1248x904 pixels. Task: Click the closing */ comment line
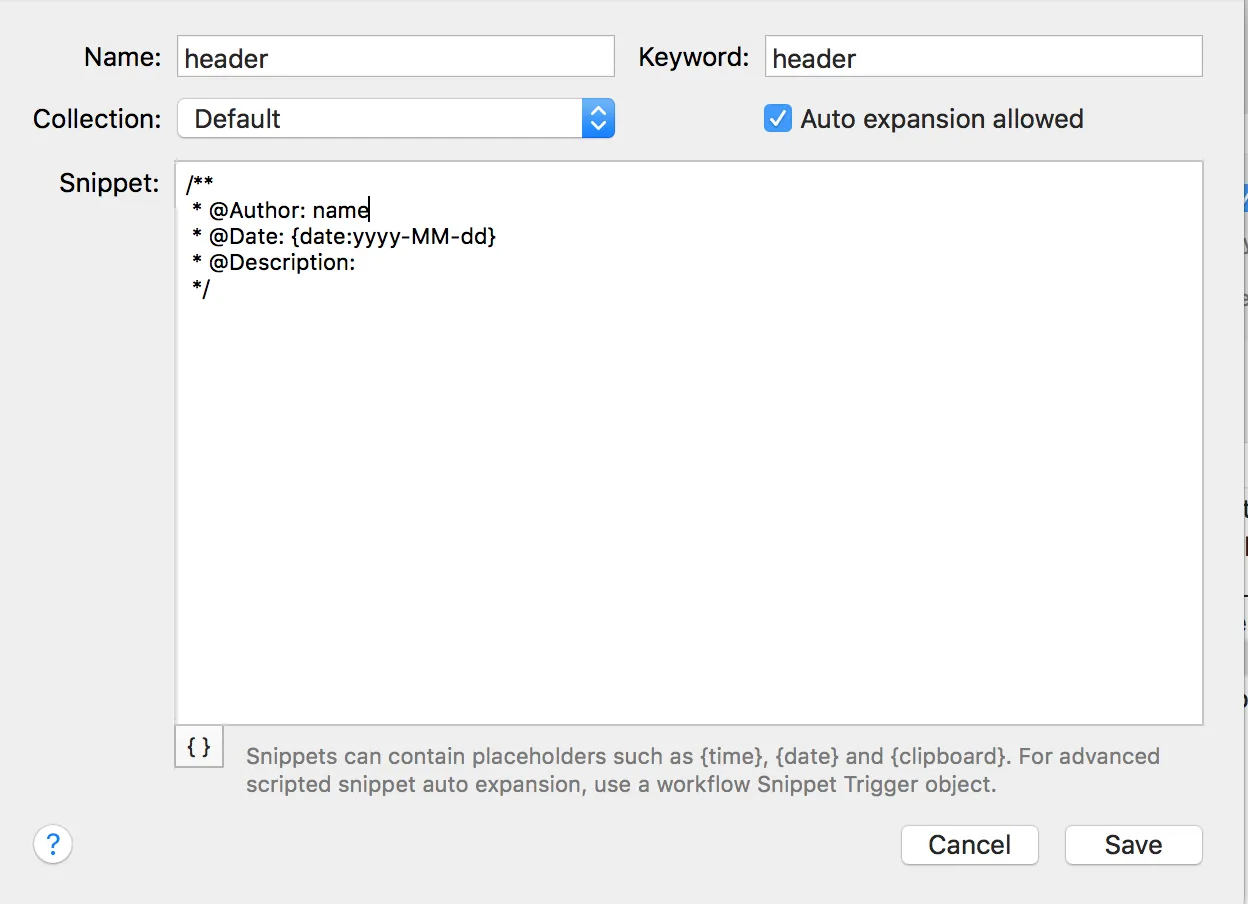pyautogui.click(x=200, y=290)
